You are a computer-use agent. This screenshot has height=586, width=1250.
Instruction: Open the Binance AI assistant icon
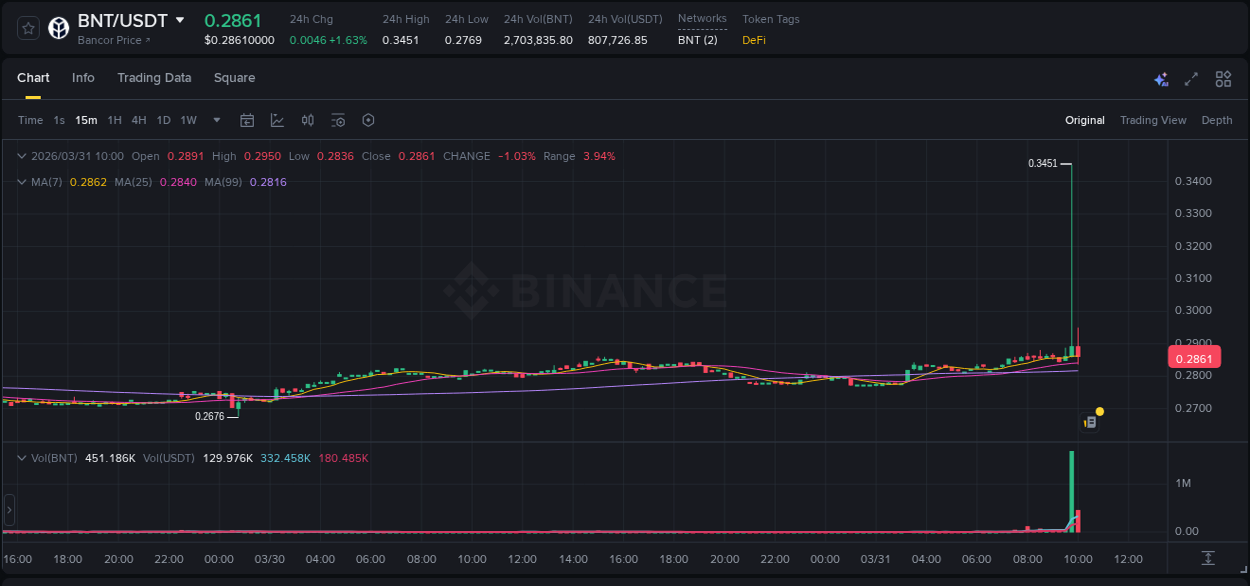pyautogui.click(x=1161, y=78)
